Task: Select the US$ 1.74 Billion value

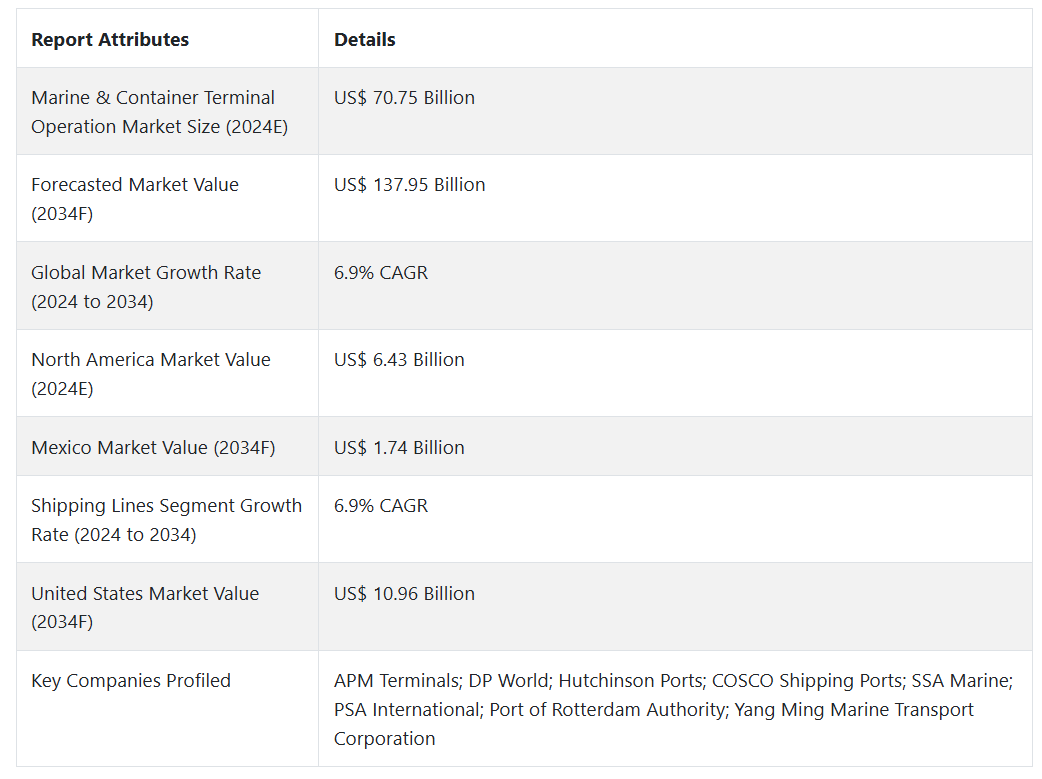Action: pyautogui.click(x=399, y=448)
